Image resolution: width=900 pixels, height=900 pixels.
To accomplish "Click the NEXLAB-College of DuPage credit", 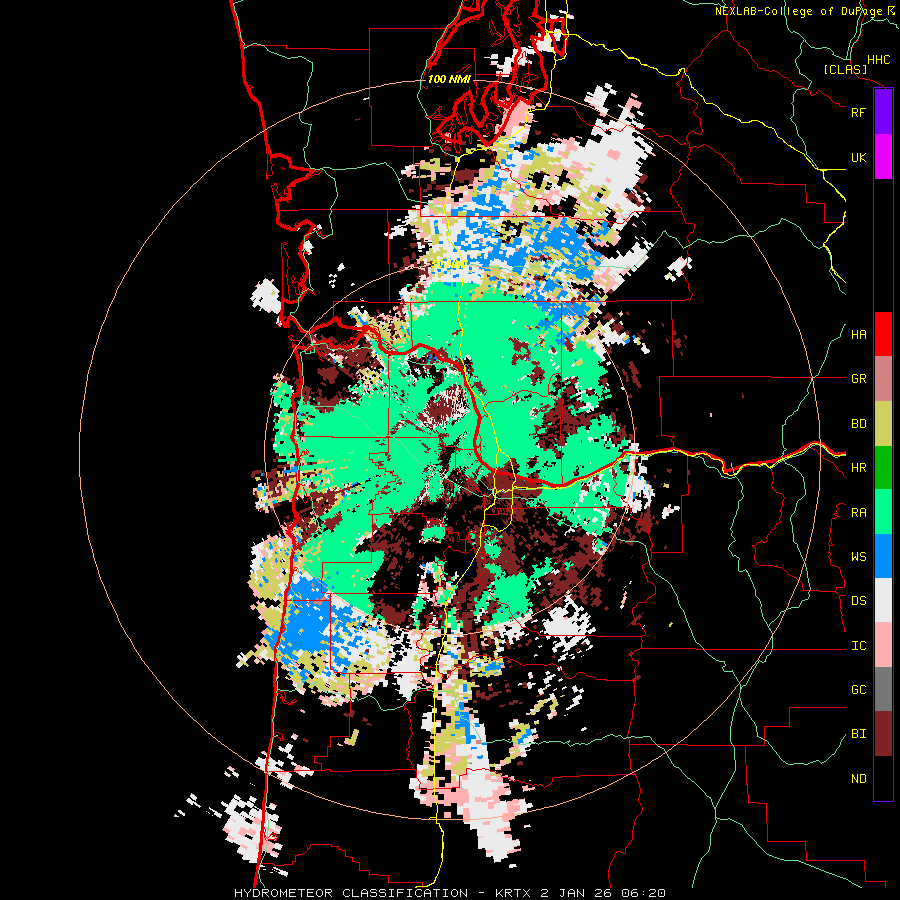I will [798, 11].
